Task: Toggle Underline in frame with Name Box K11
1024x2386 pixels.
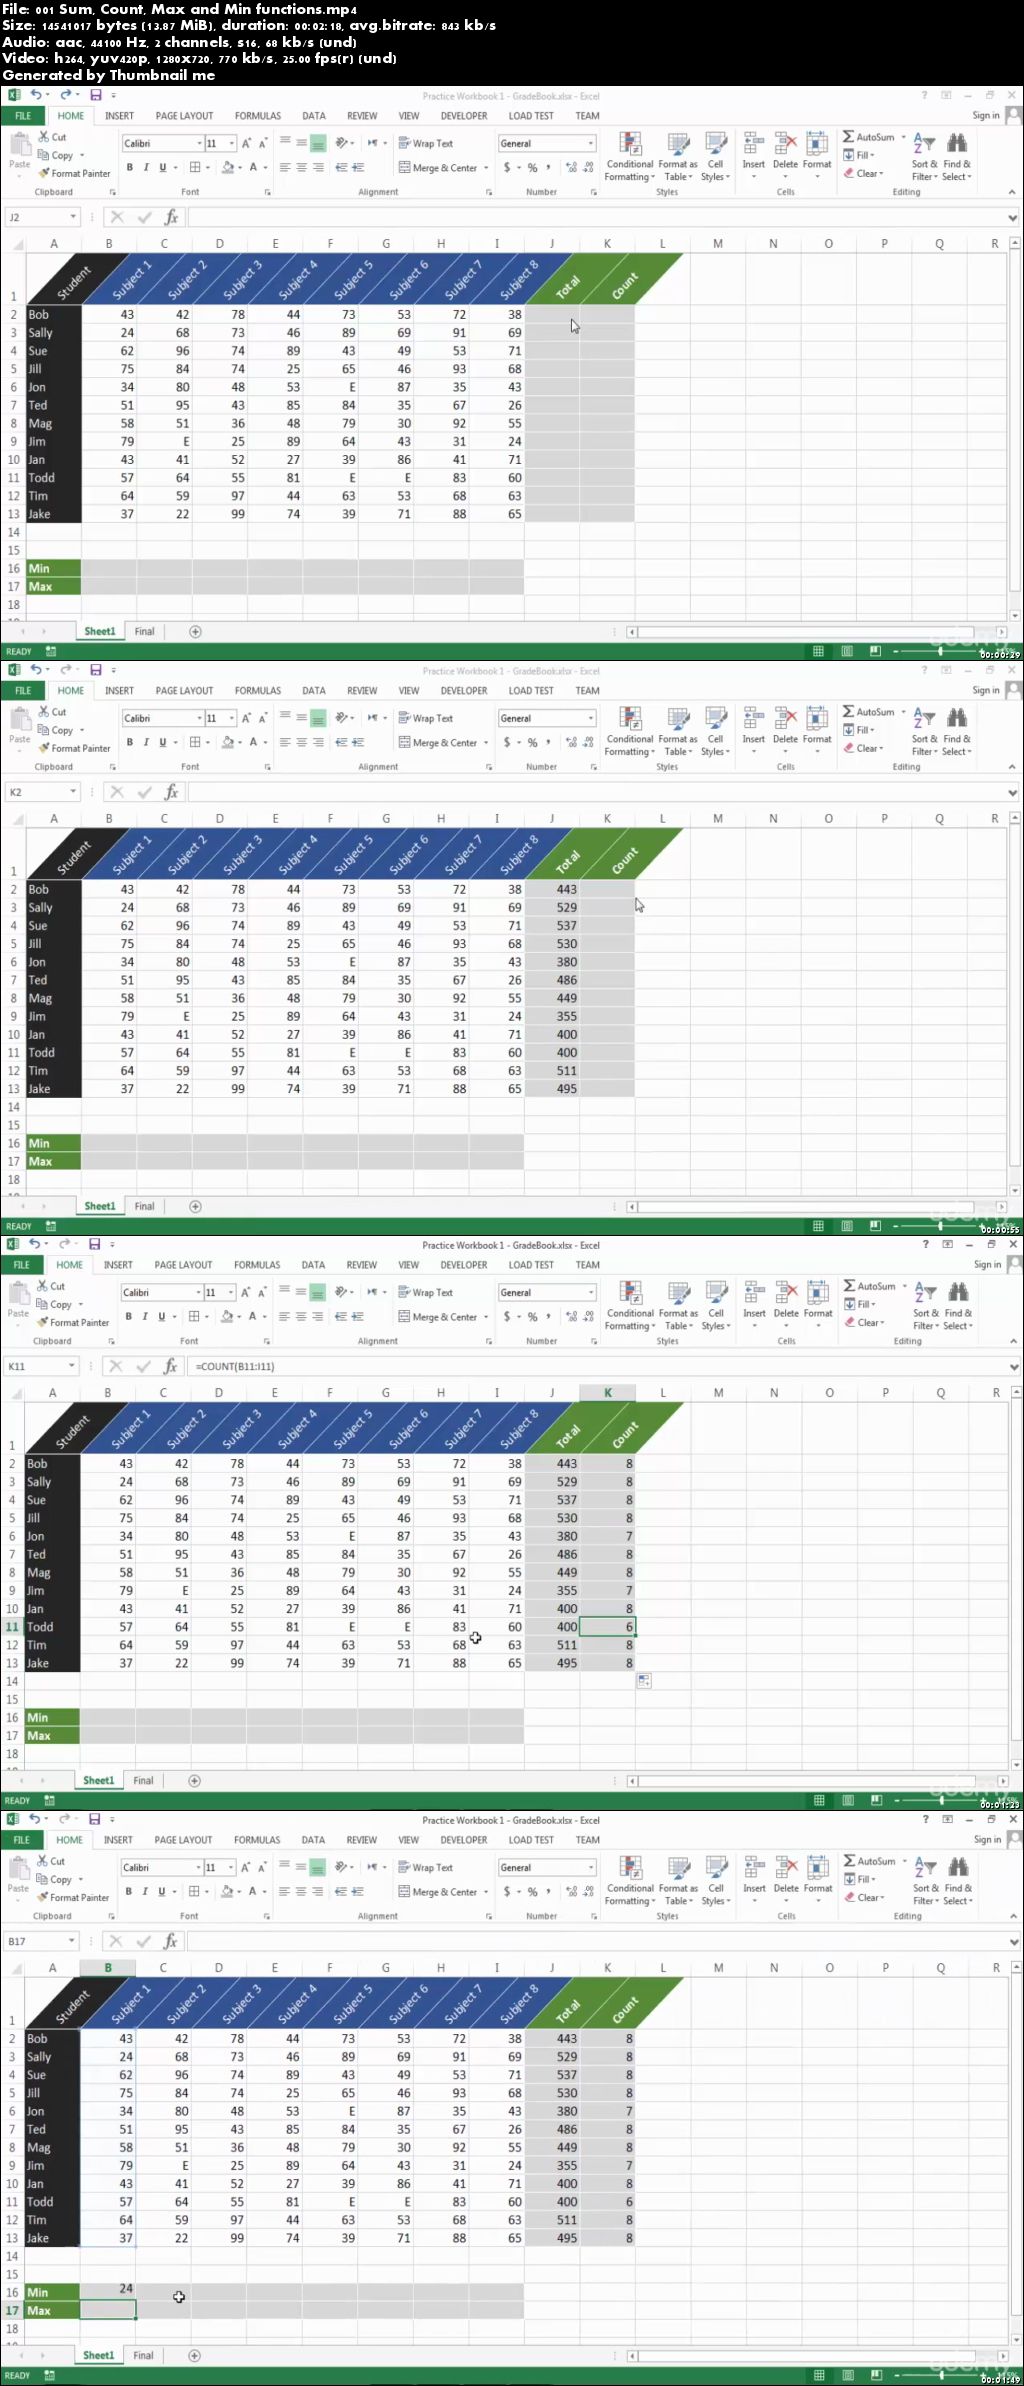Action: coord(161,1316)
